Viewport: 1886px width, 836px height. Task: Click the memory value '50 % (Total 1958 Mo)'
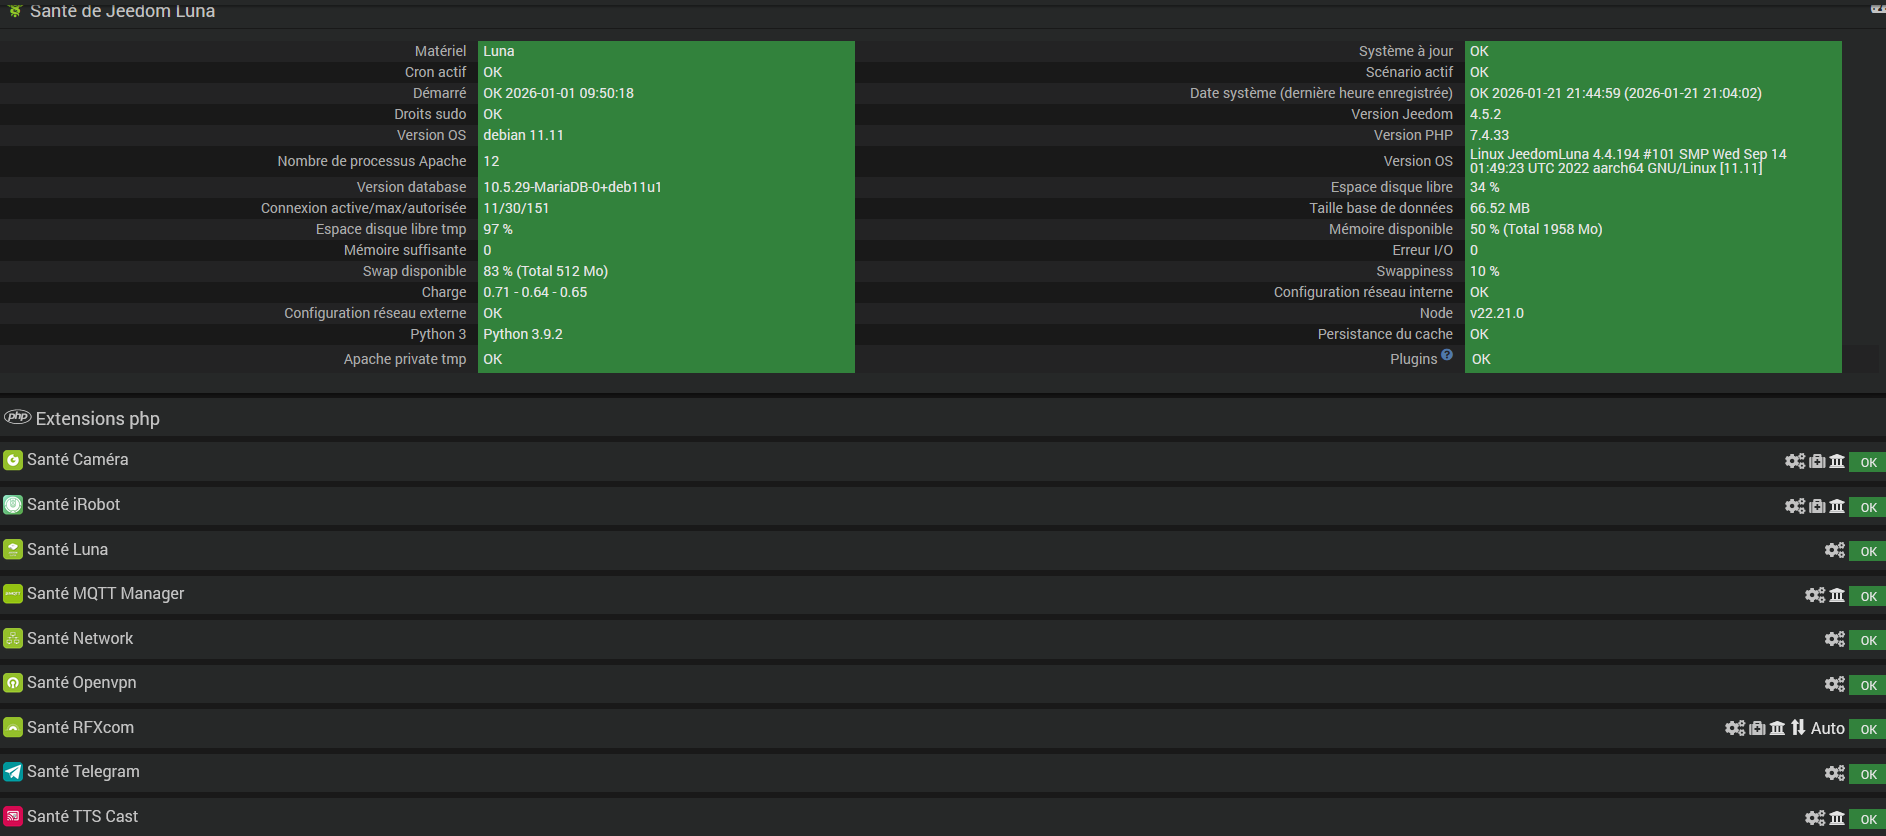click(1536, 229)
